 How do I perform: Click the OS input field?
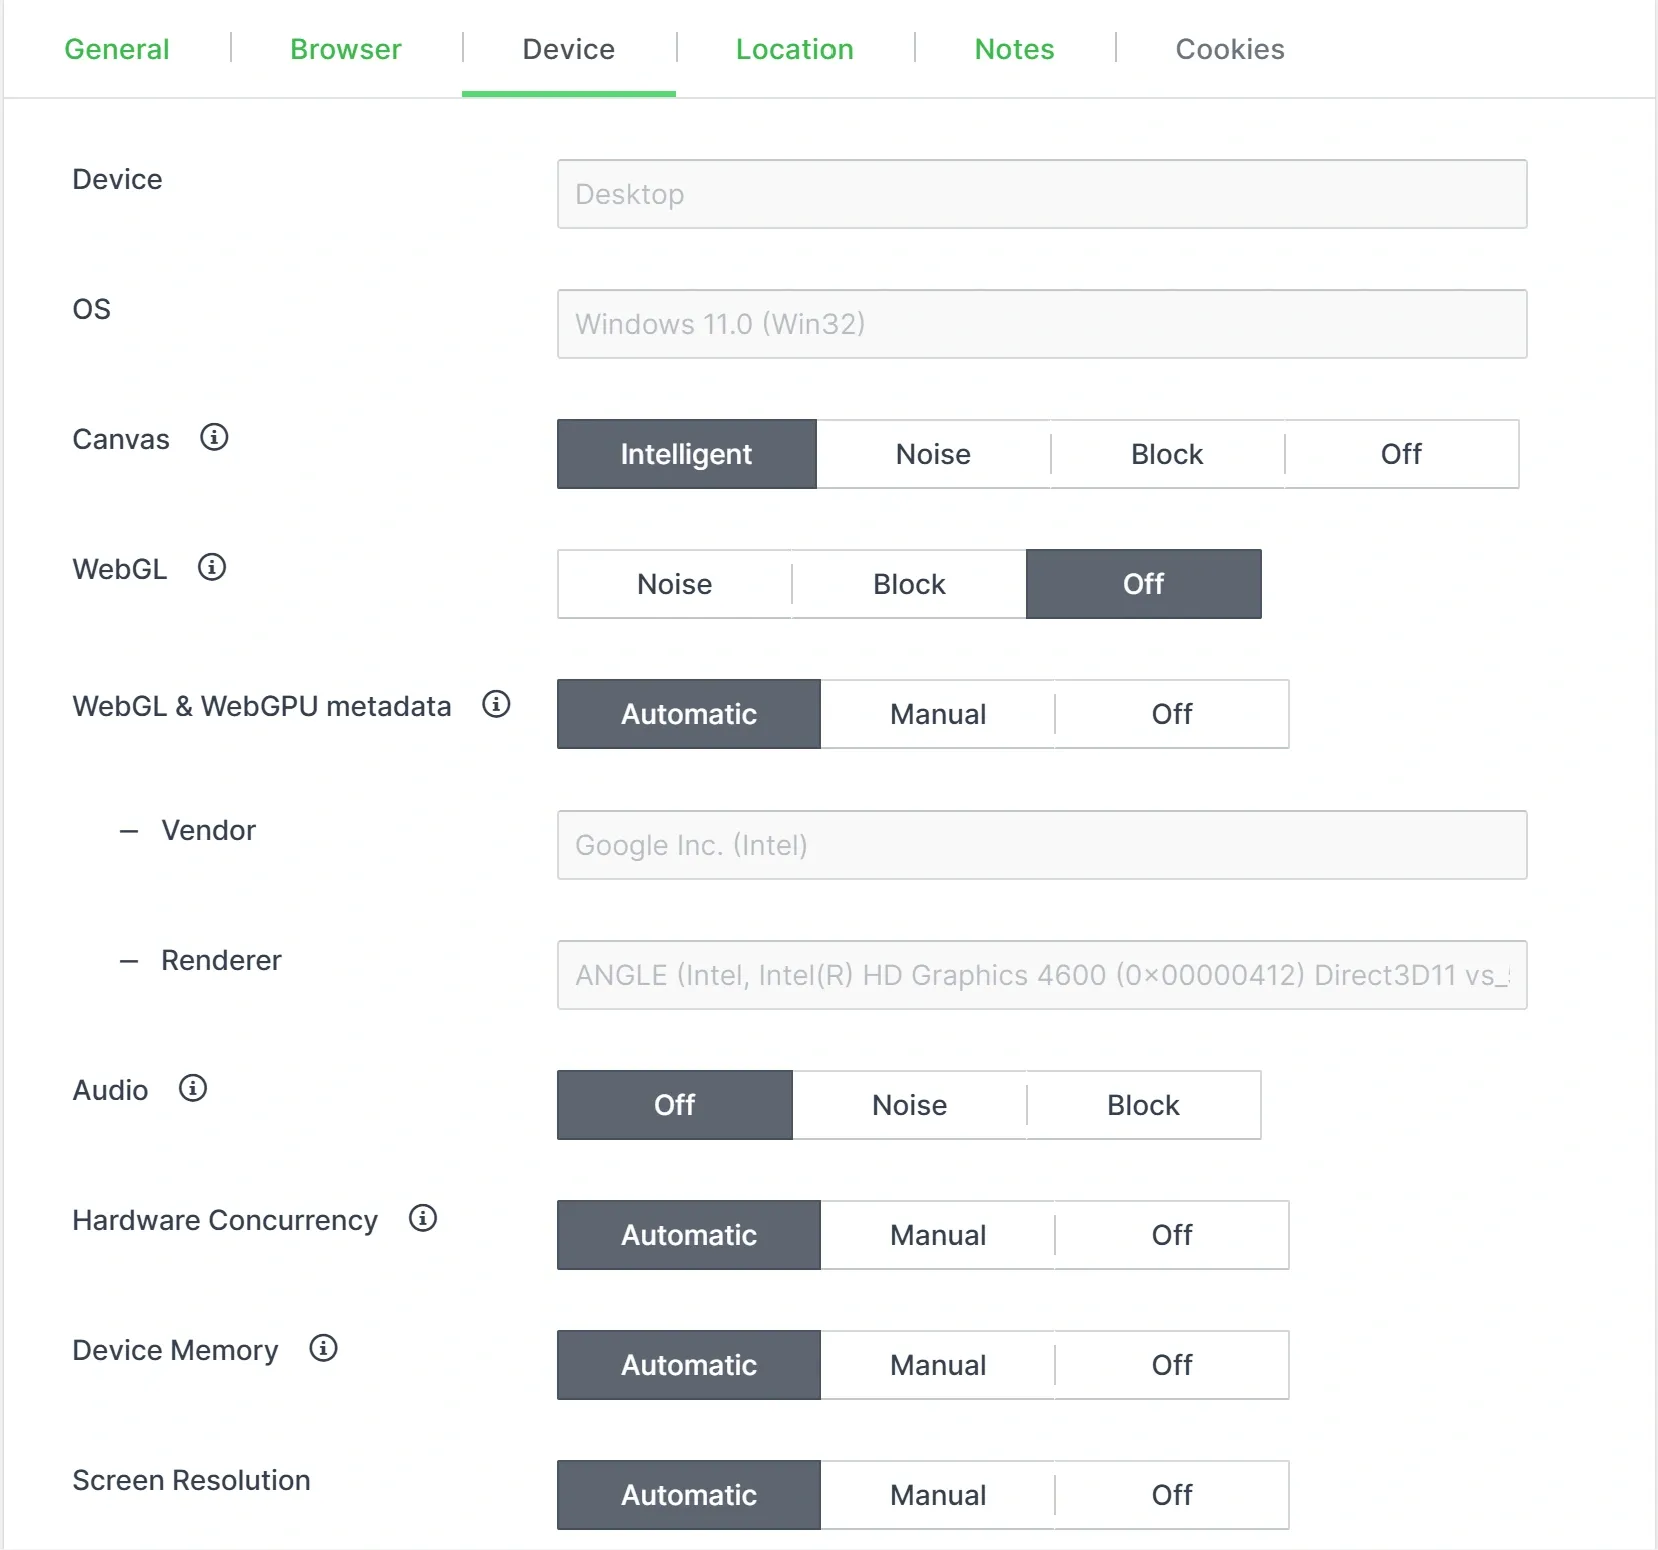[x=1041, y=324]
